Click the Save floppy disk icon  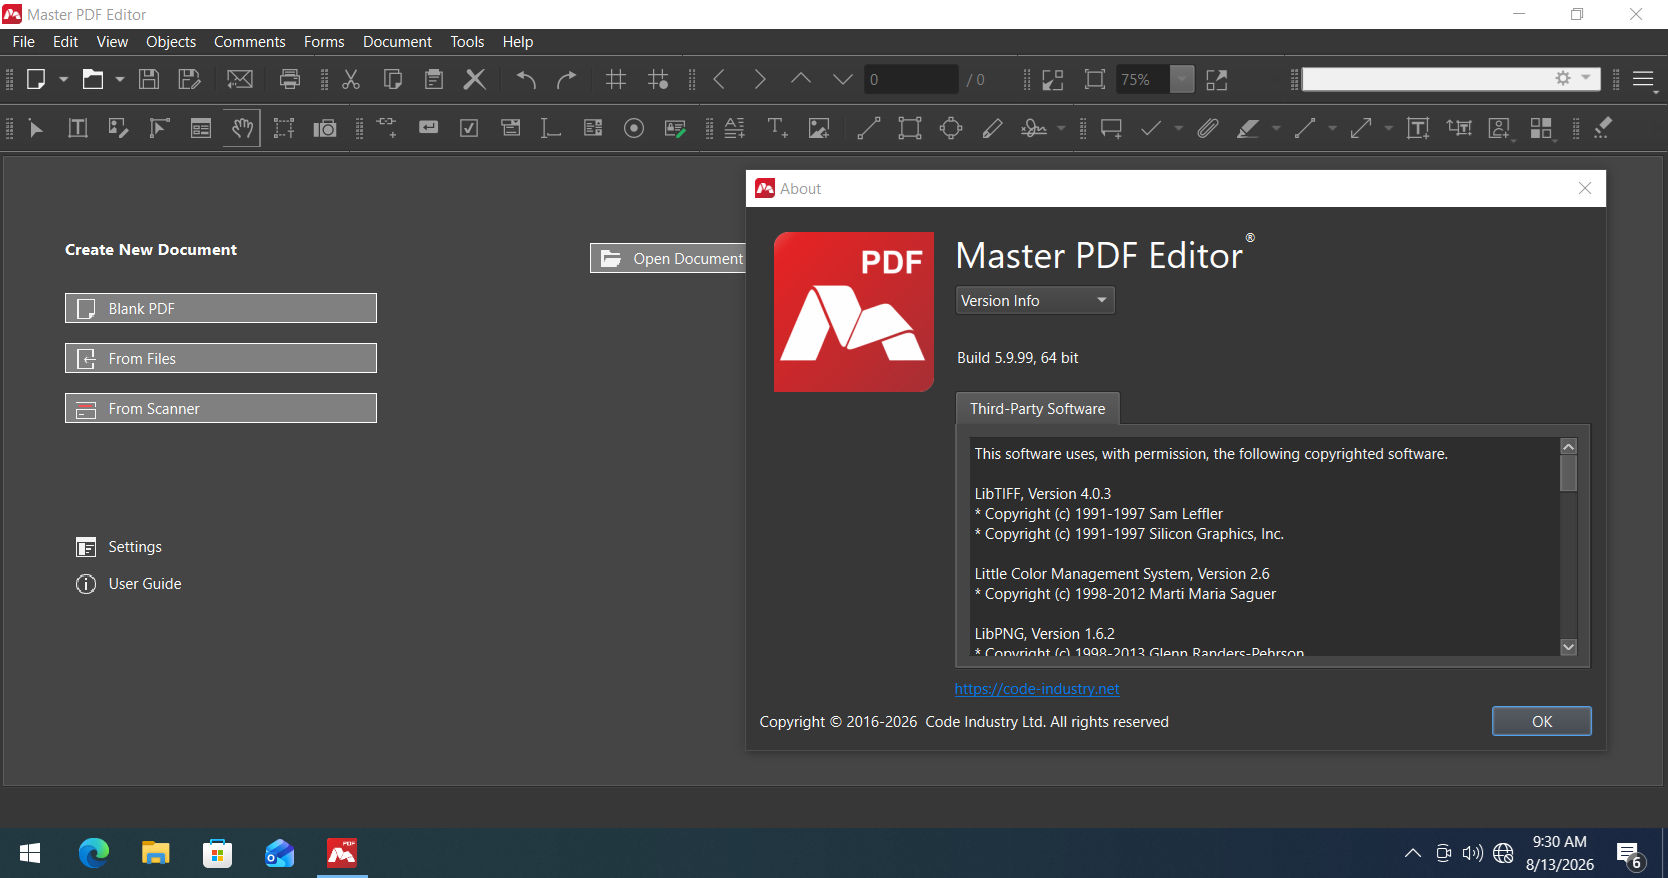click(149, 79)
